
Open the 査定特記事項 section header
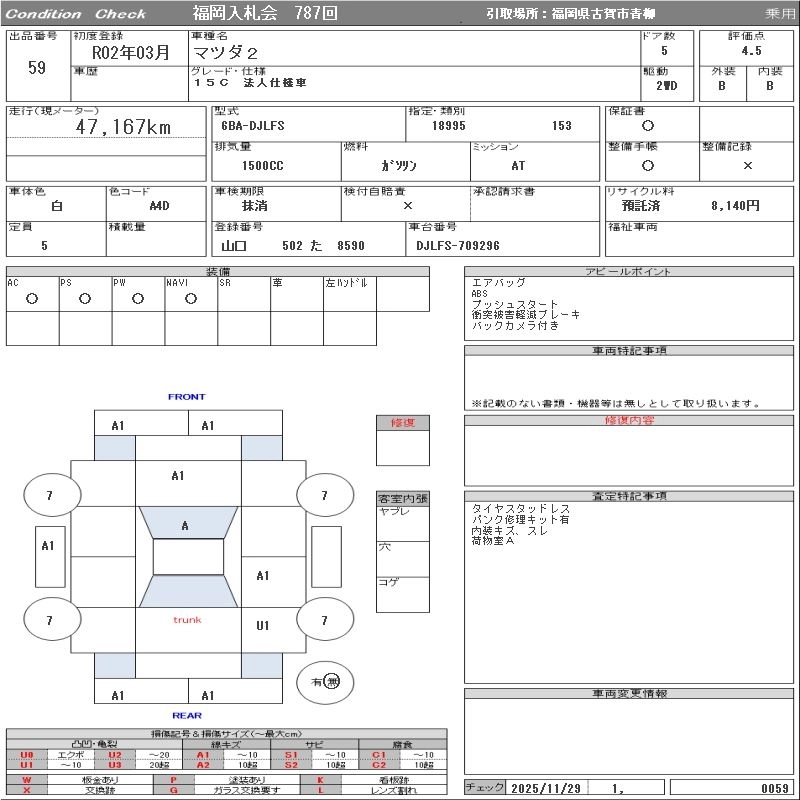coord(628,496)
